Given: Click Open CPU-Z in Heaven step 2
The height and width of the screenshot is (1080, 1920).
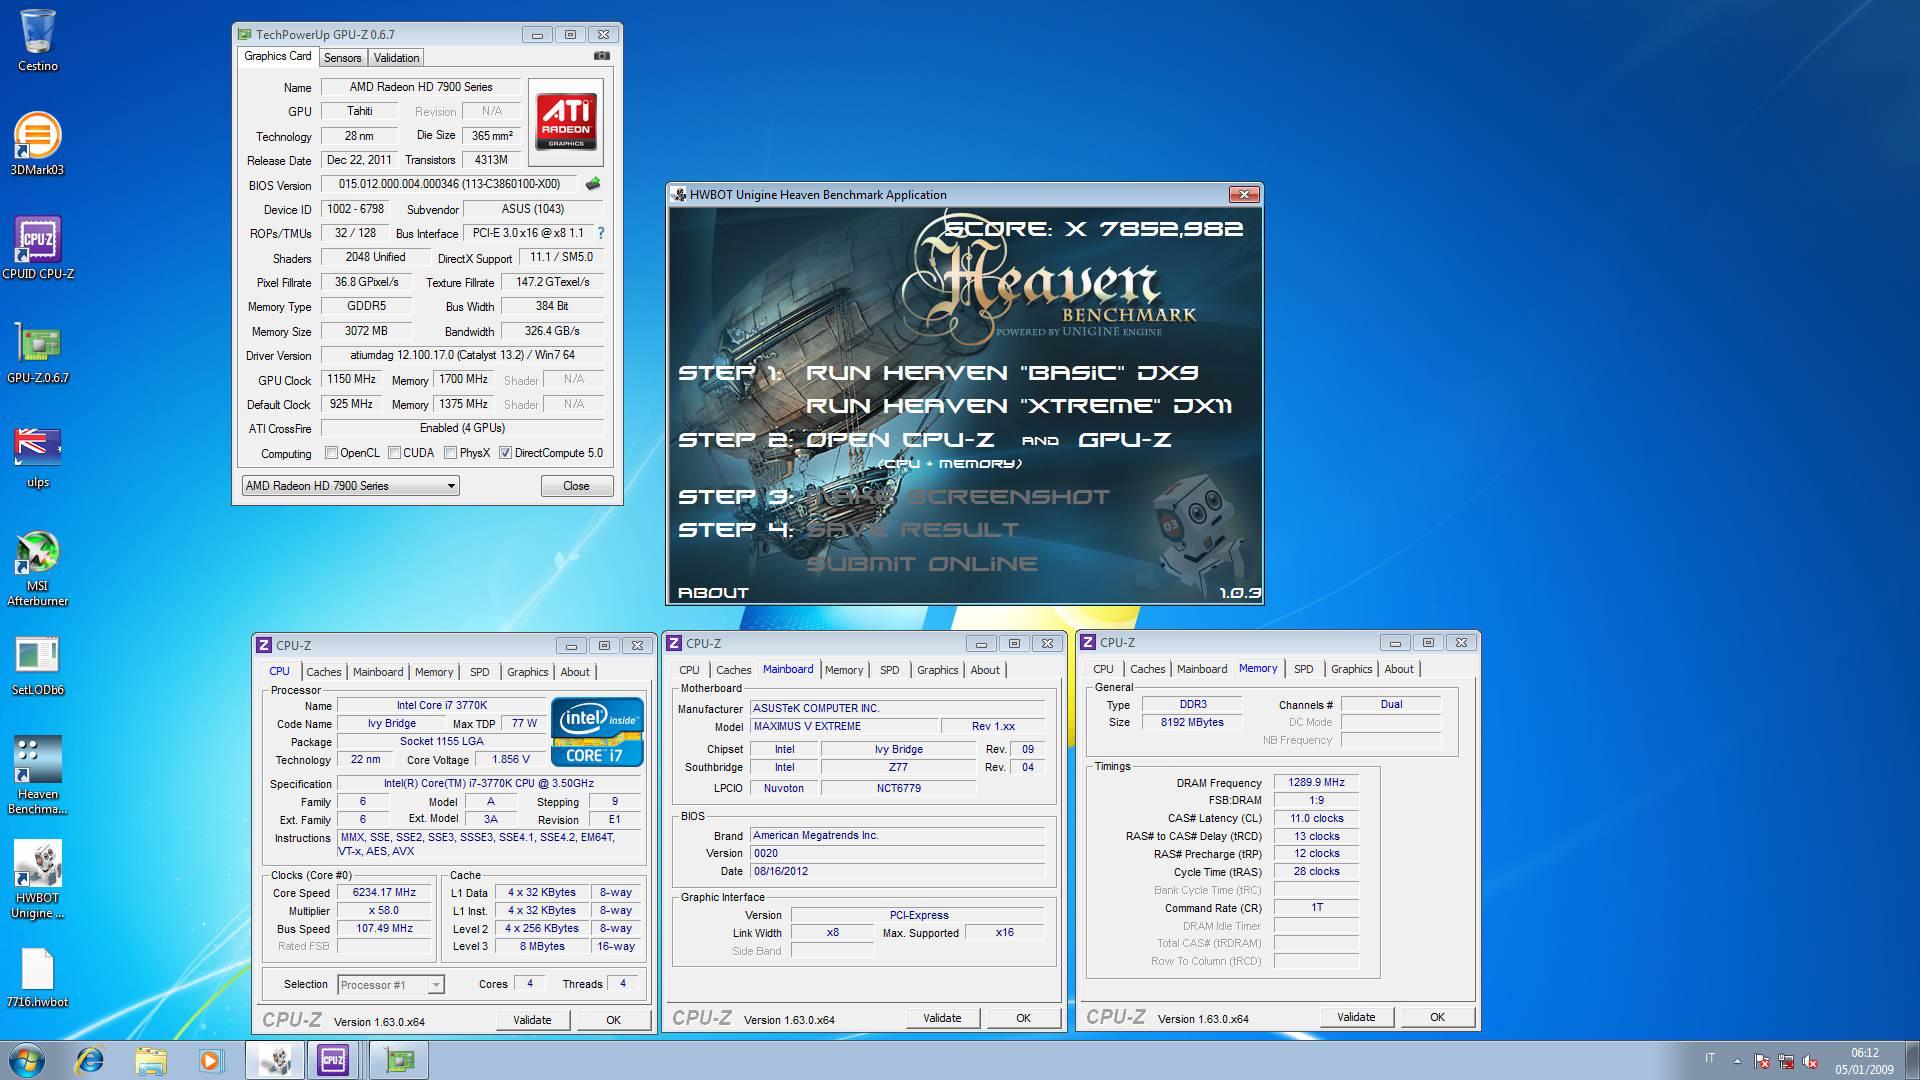Looking at the screenshot, I should 900,440.
